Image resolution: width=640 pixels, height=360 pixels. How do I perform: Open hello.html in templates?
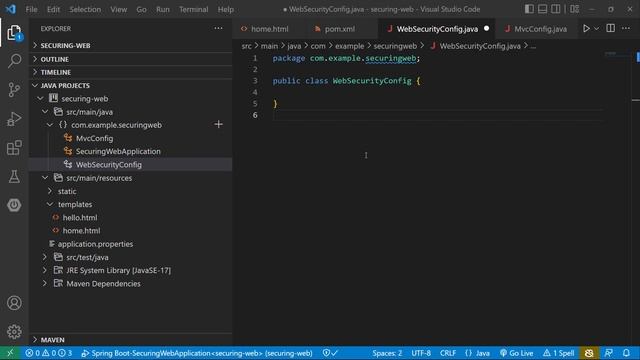pos(80,218)
